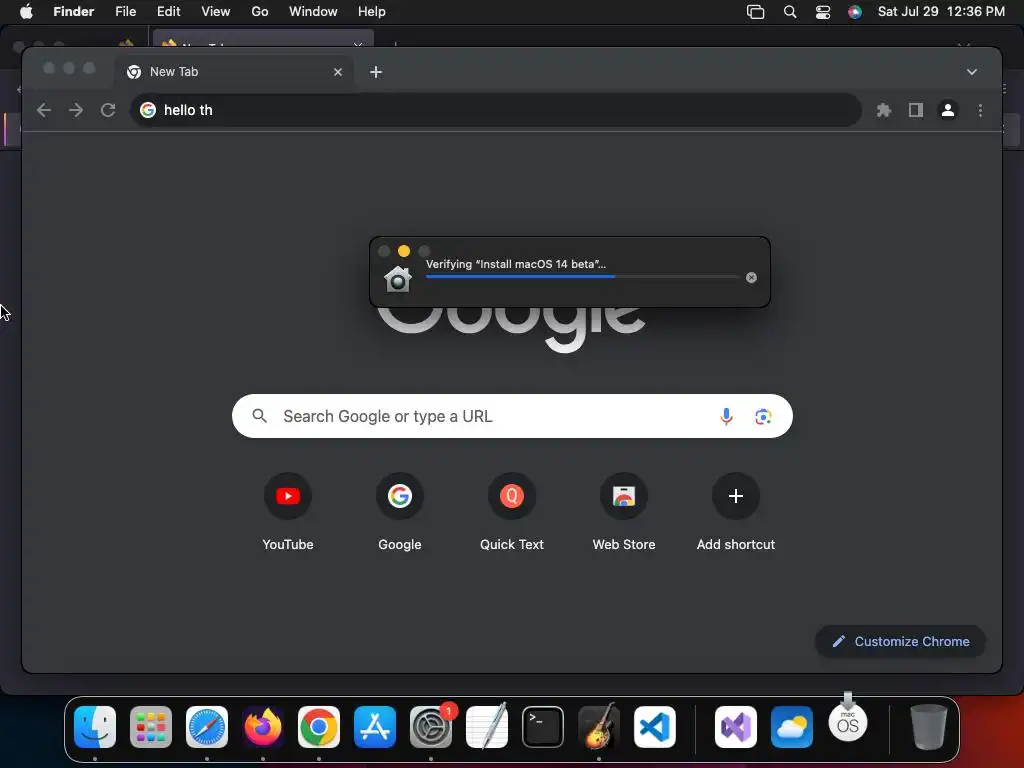This screenshot has height=768, width=1024.
Task: Open the Trash from the Dock
Action: click(x=928, y=726)
